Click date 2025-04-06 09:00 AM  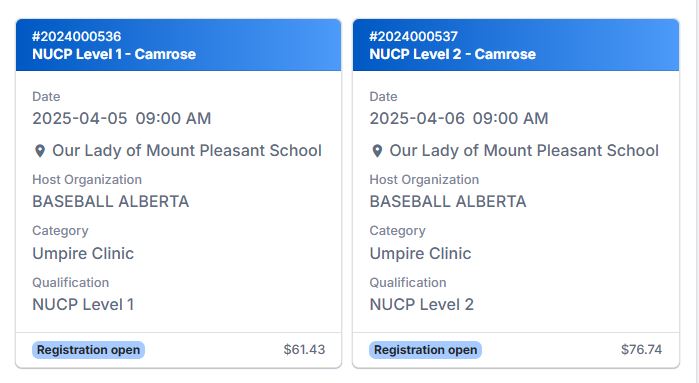tap(459, 119)
